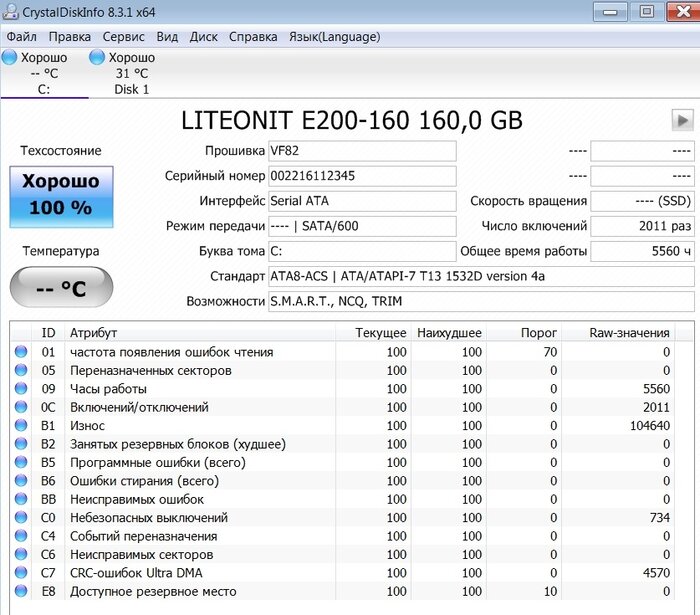Click the drive letter field C:
This screenshot has width=700, height=615.
click(362, 251)
